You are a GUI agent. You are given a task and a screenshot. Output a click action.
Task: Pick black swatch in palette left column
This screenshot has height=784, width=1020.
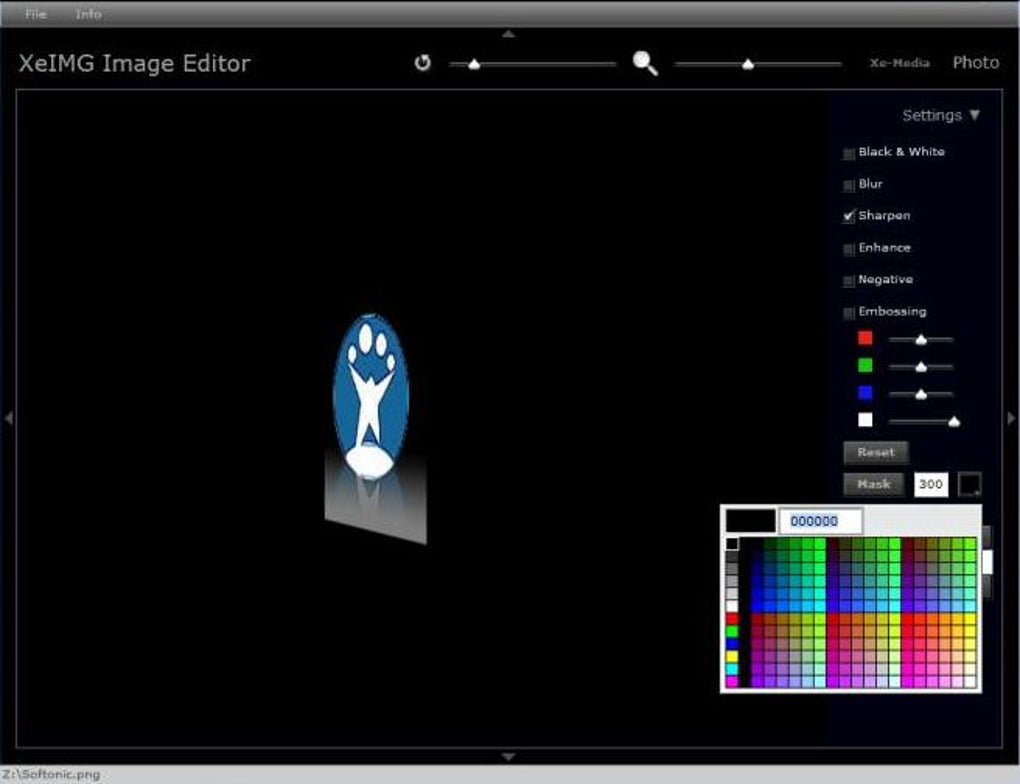coord(732,544)
